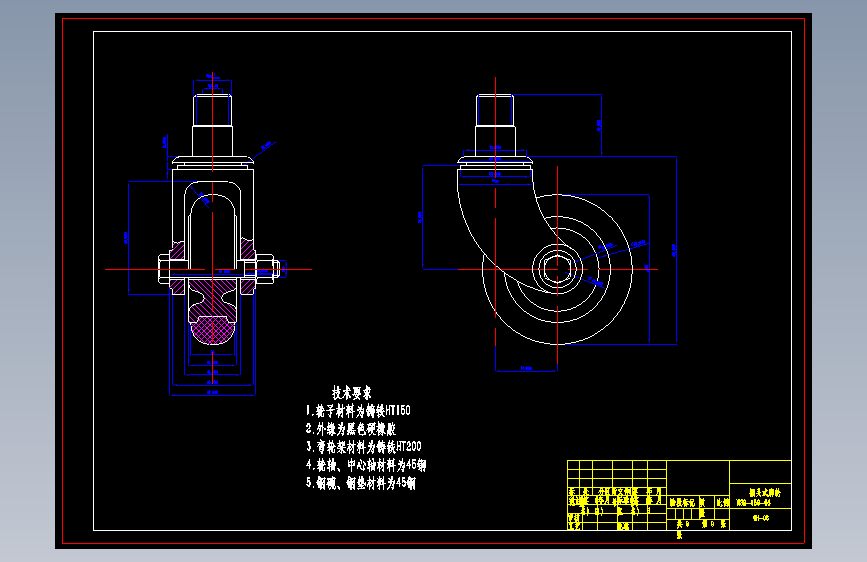This screenshot has width=867, height=562.
Task: Select note line 2 about black hard rubber
Action: (x=351, y=429)
